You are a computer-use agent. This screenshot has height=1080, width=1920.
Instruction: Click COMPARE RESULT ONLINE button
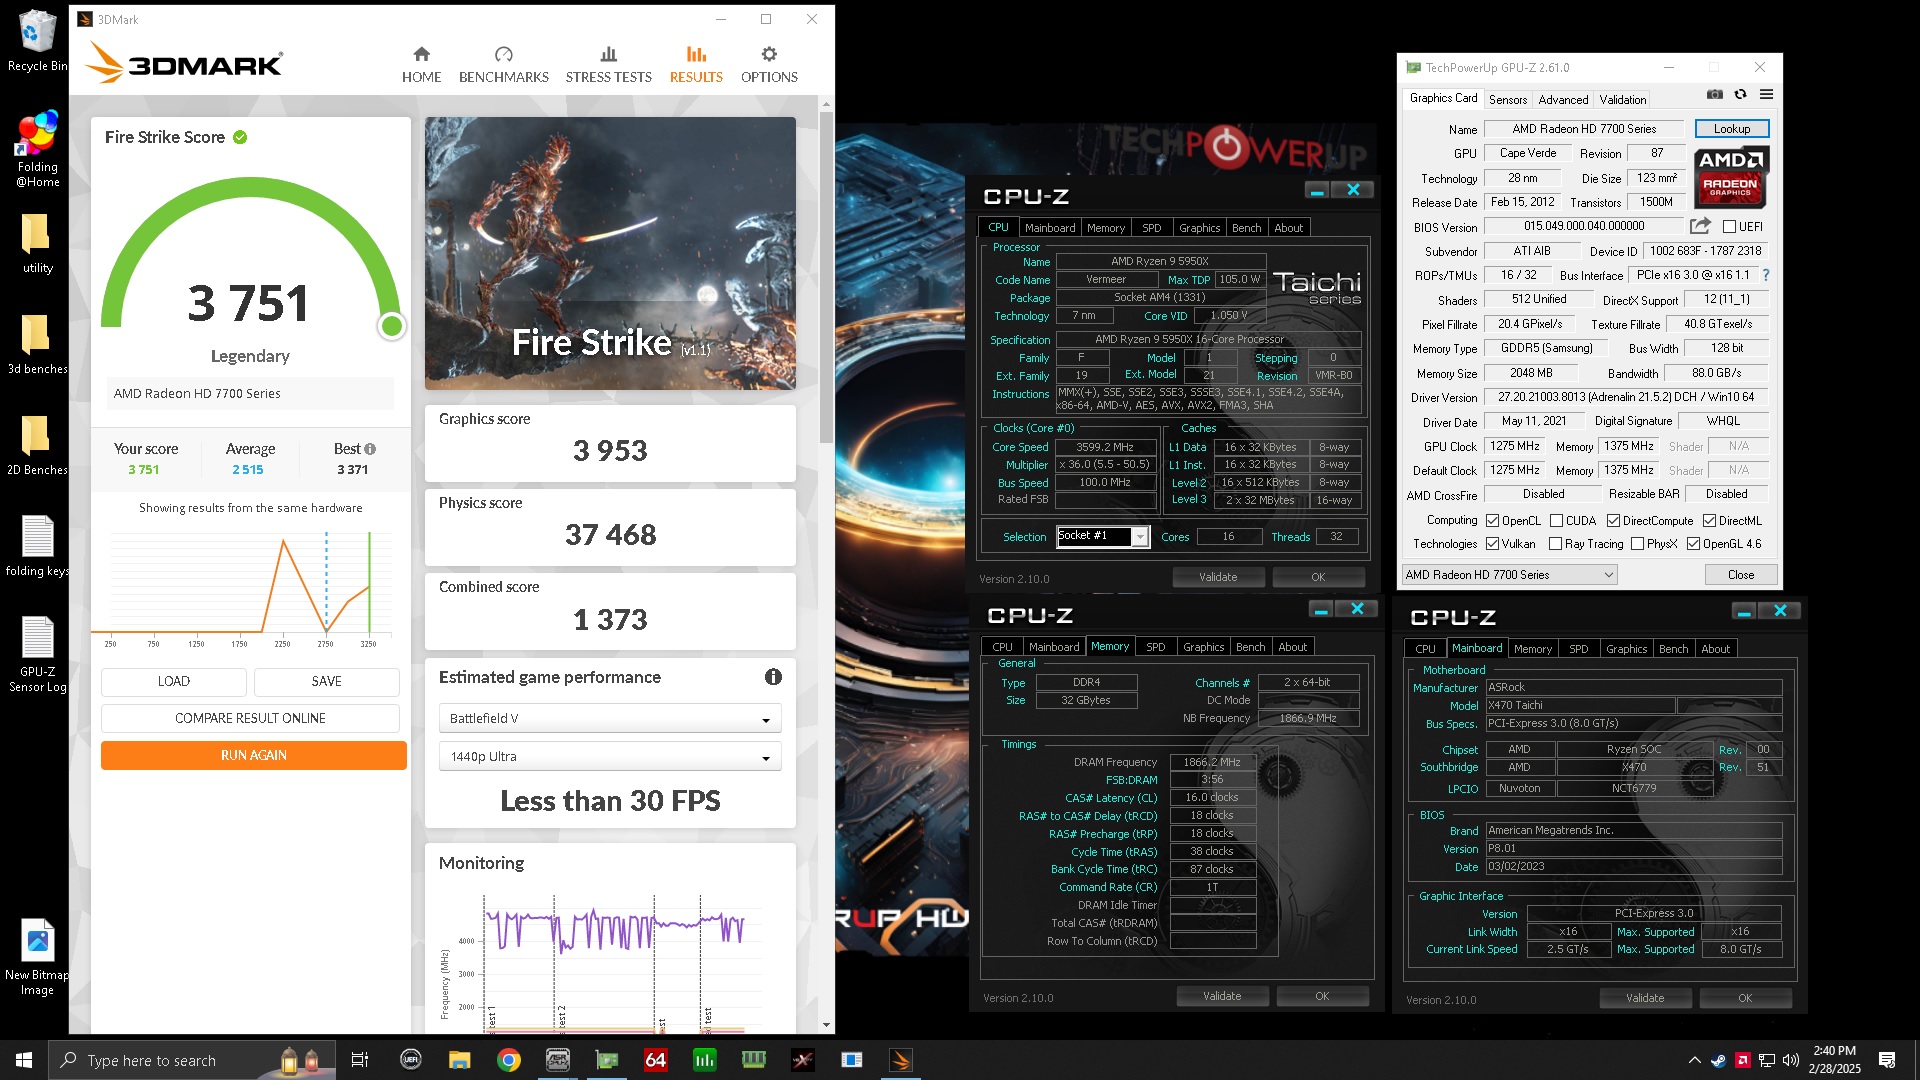(250, 718)
